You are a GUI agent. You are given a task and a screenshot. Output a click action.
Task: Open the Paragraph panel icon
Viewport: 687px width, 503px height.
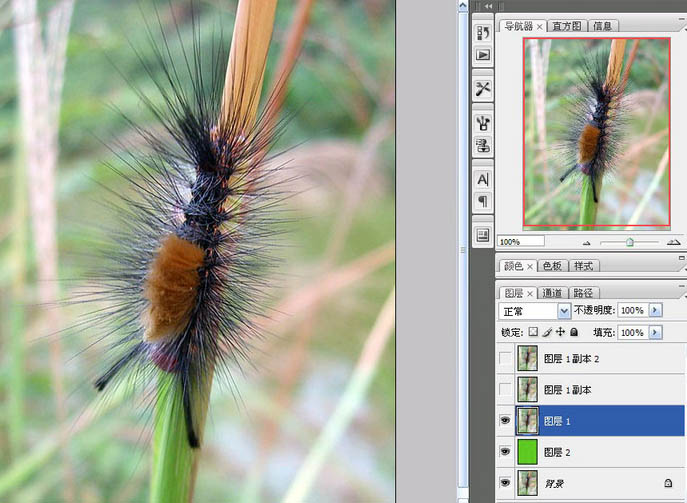pos(483,201)
